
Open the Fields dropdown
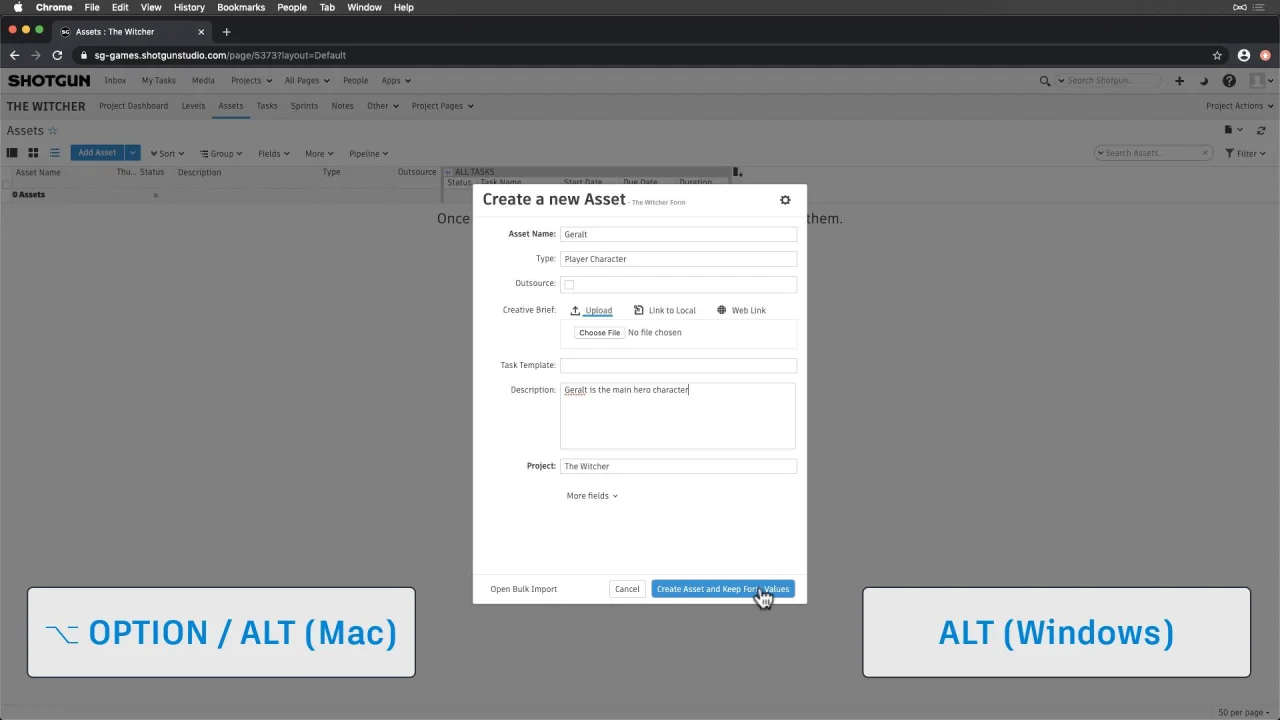[274, 154]
